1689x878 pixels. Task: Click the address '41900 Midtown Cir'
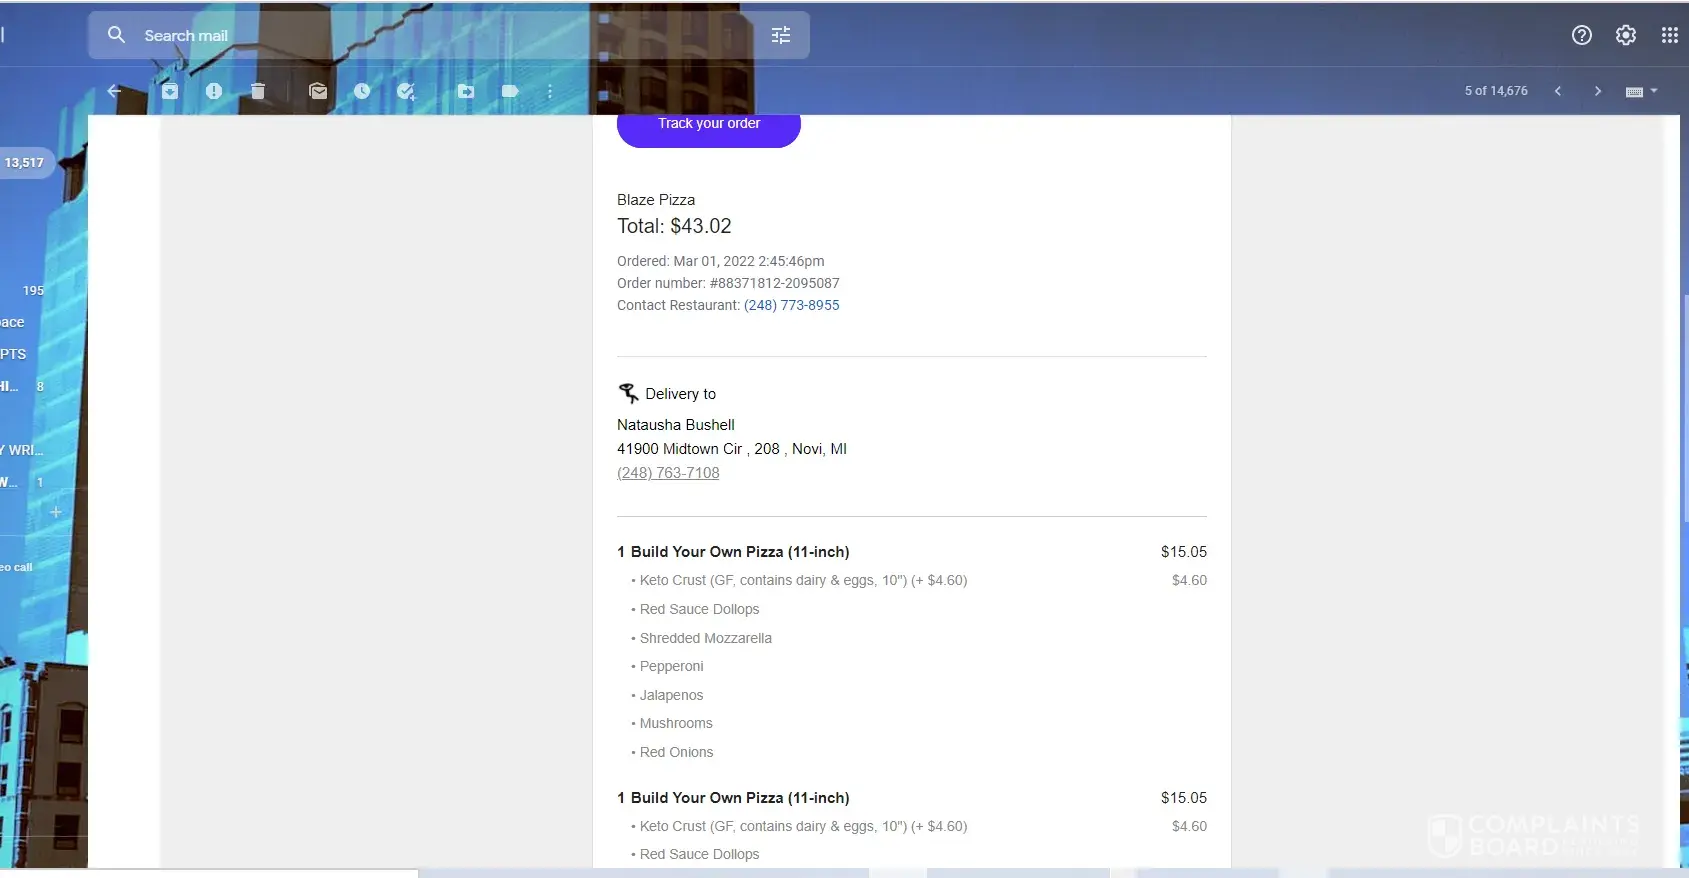click(680, 449)
